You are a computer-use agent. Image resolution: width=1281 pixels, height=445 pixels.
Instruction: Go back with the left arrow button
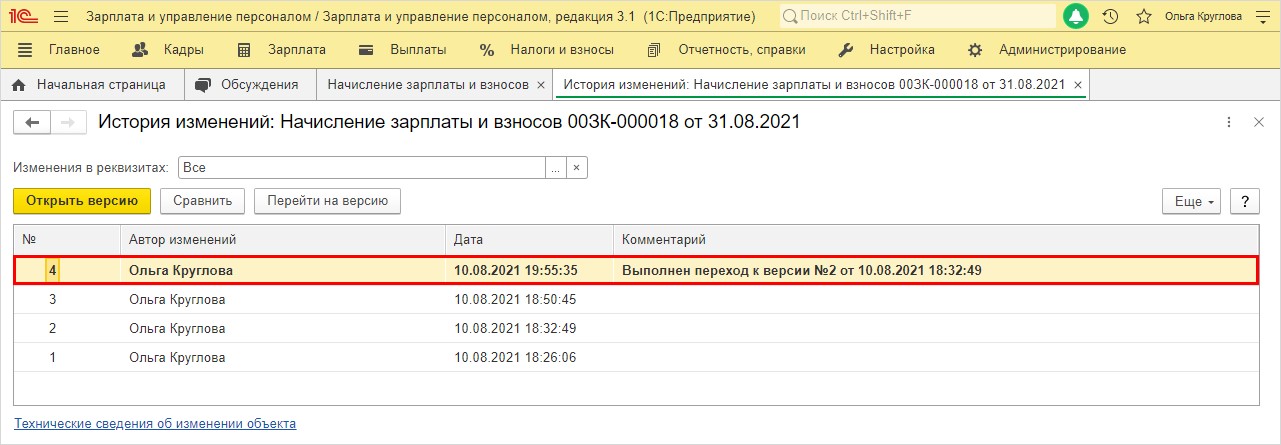(x=32, y=122)
